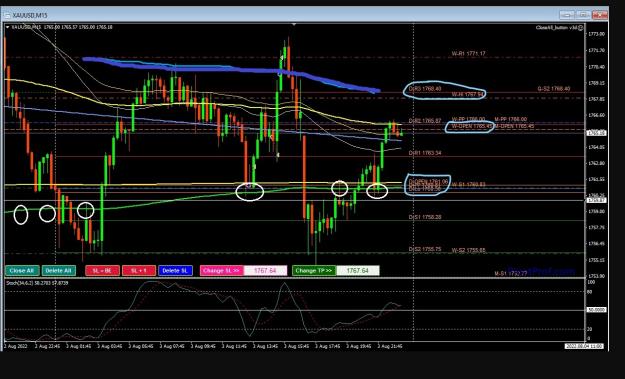Click the 3 Aug 01:45 time axis label
The width and height of the screenshot is (625, 379).
click(78, 346)
